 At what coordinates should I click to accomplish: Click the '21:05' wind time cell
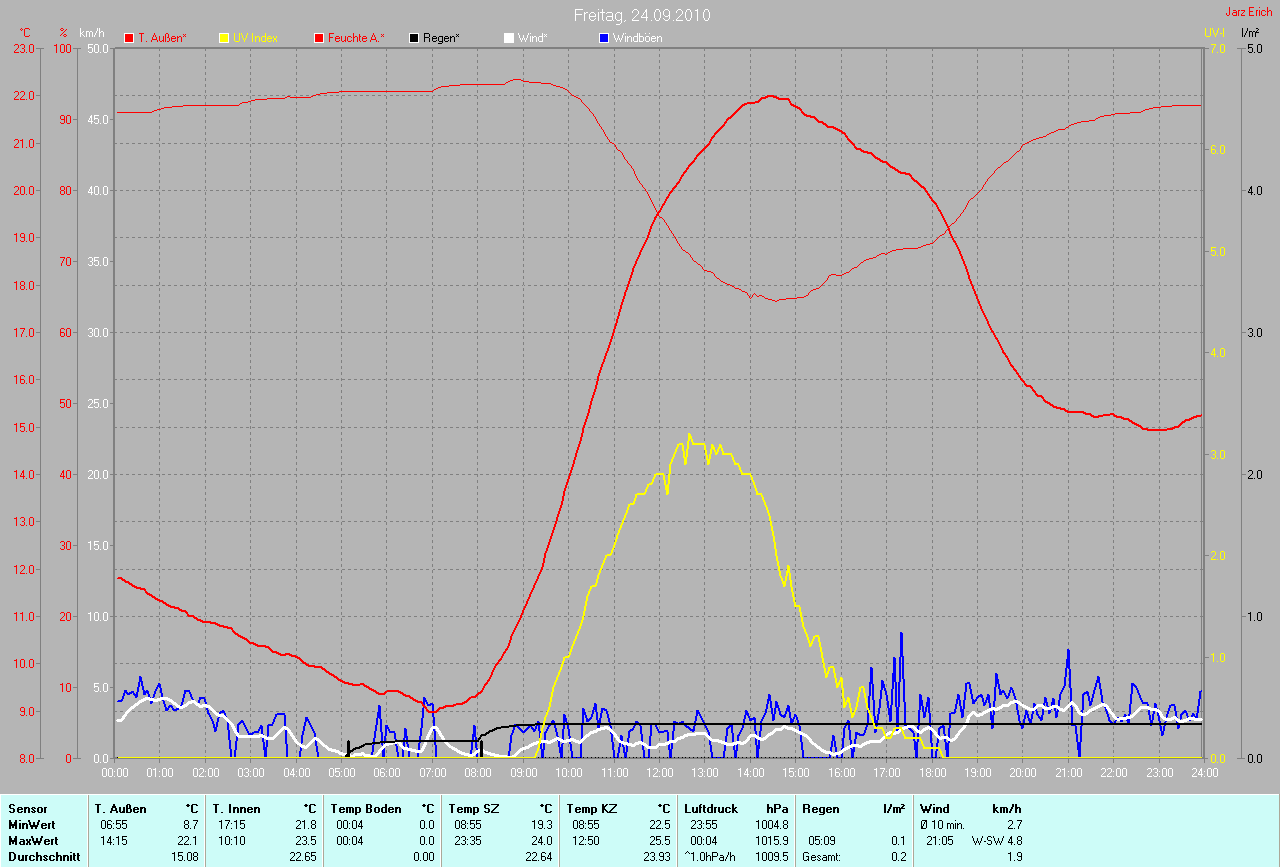tap(940, 841)
